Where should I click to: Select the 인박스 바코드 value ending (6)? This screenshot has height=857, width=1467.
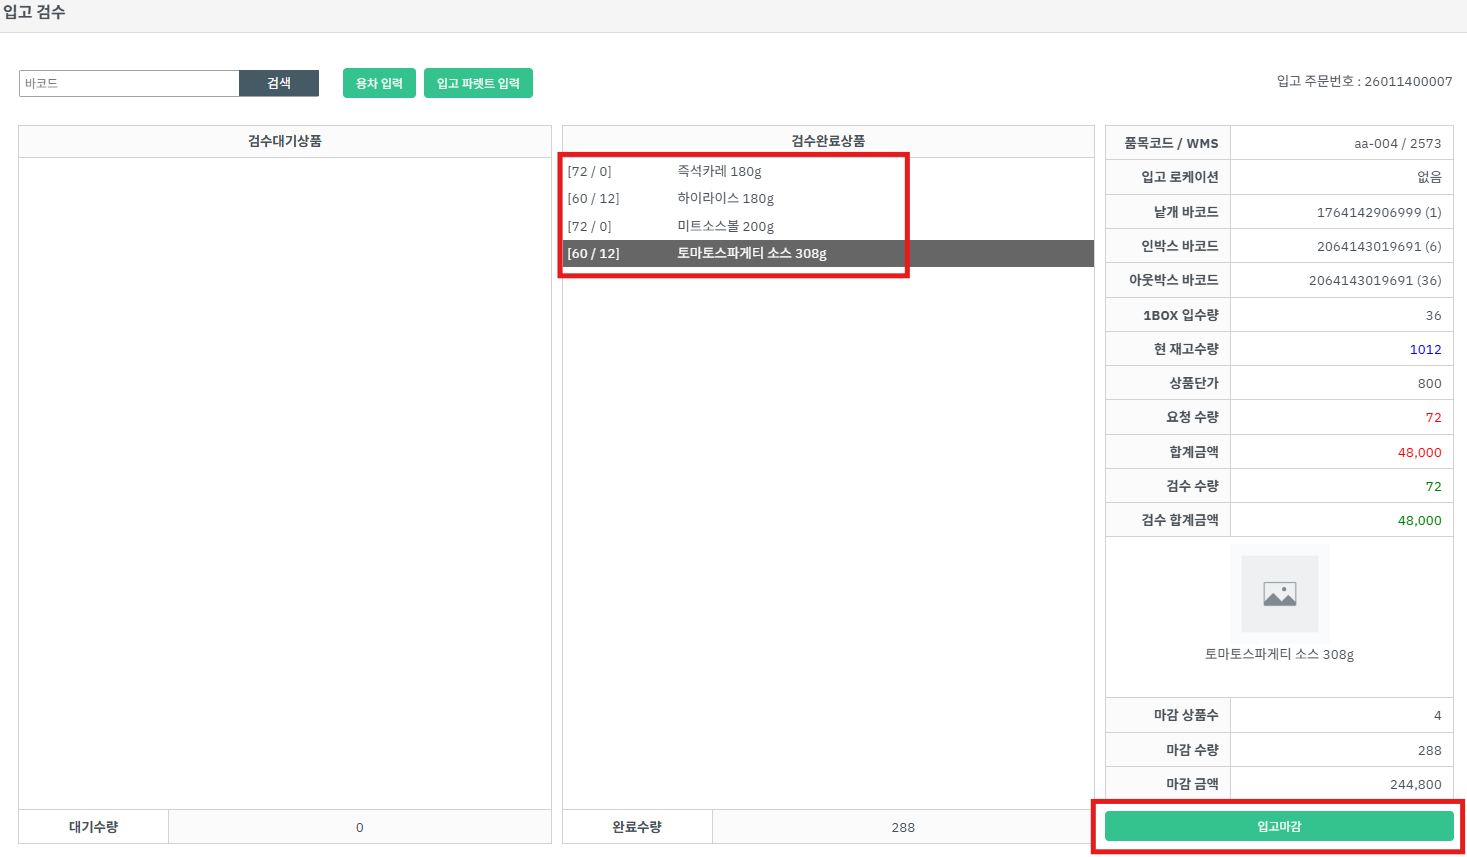(1378, 246)
